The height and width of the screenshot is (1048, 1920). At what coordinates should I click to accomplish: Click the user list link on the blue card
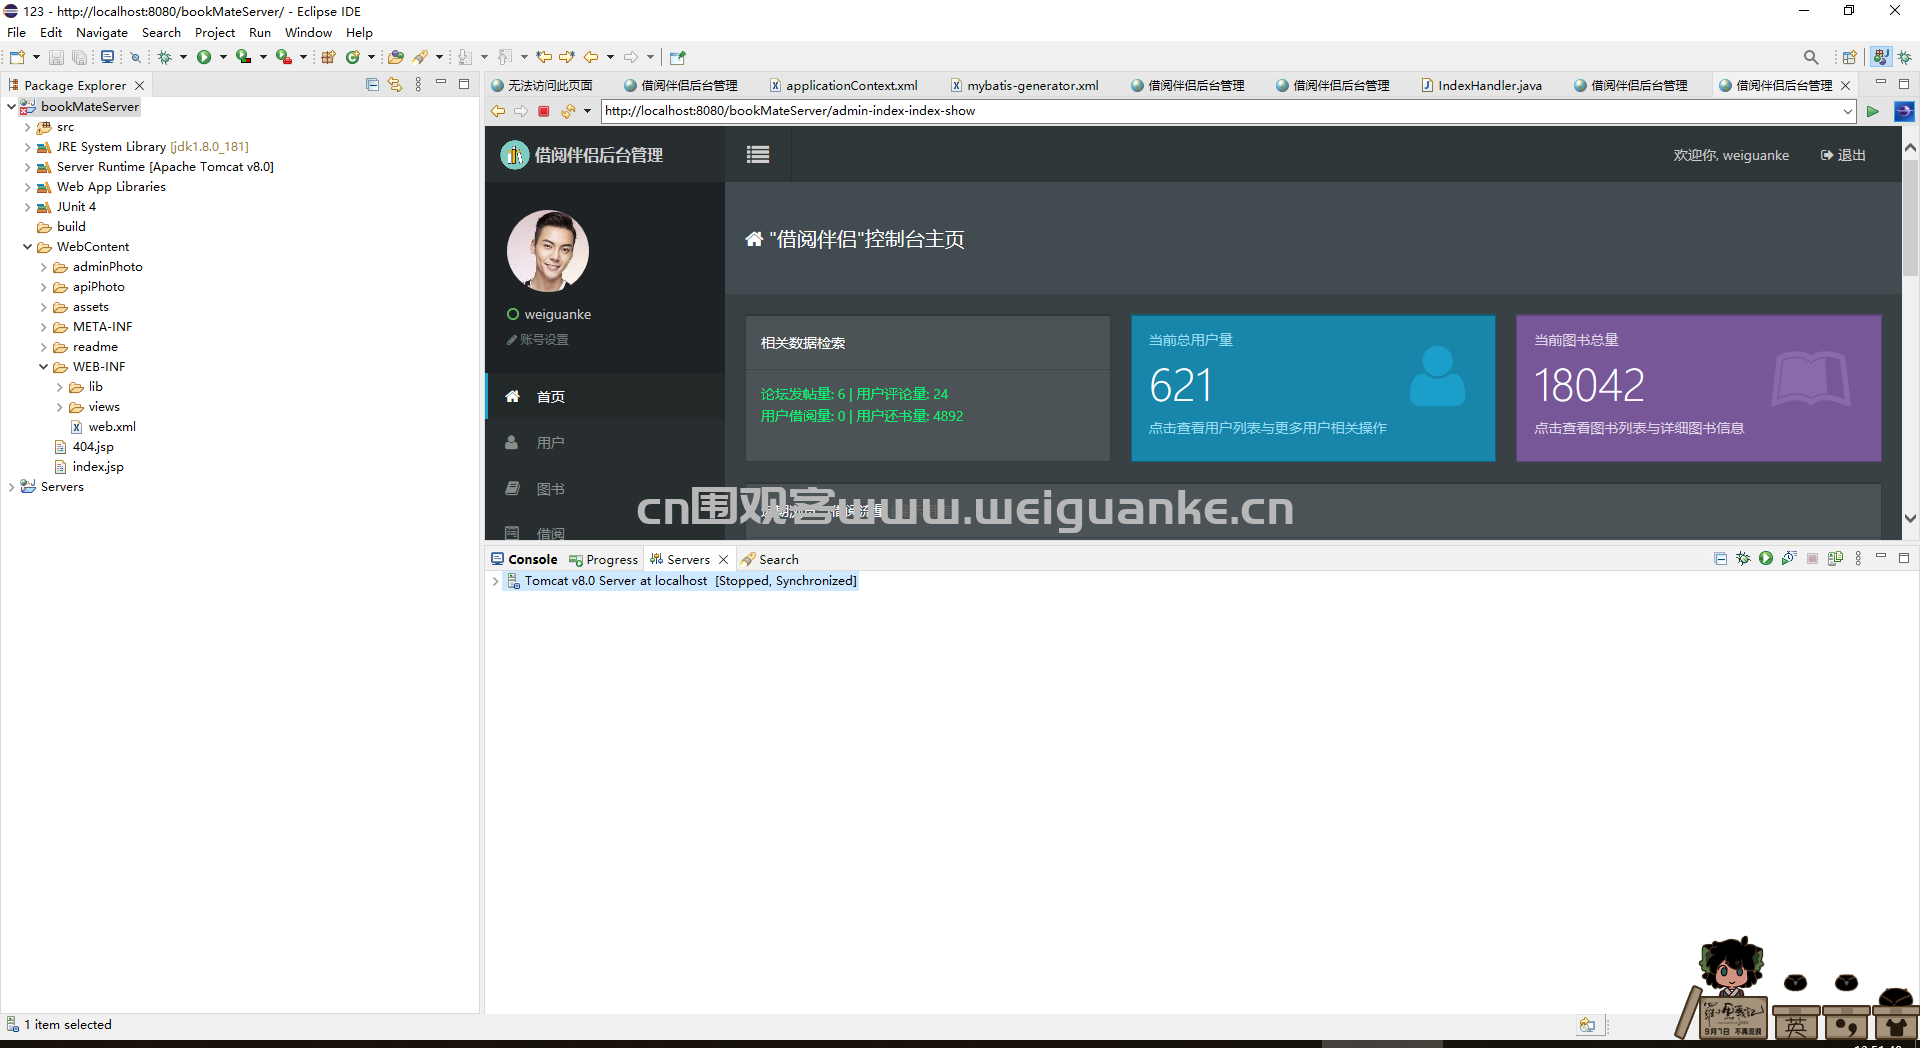(1267, 428)
